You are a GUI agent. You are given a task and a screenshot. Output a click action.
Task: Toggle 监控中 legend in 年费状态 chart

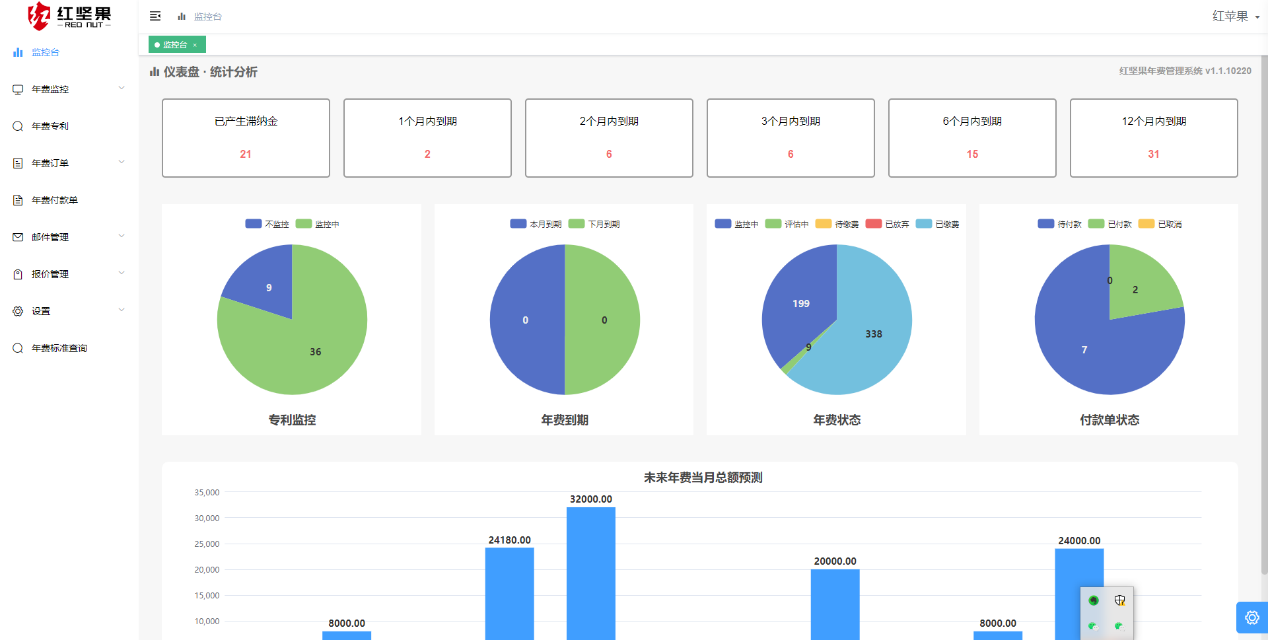pyautogui.click(x=736, y=224)
